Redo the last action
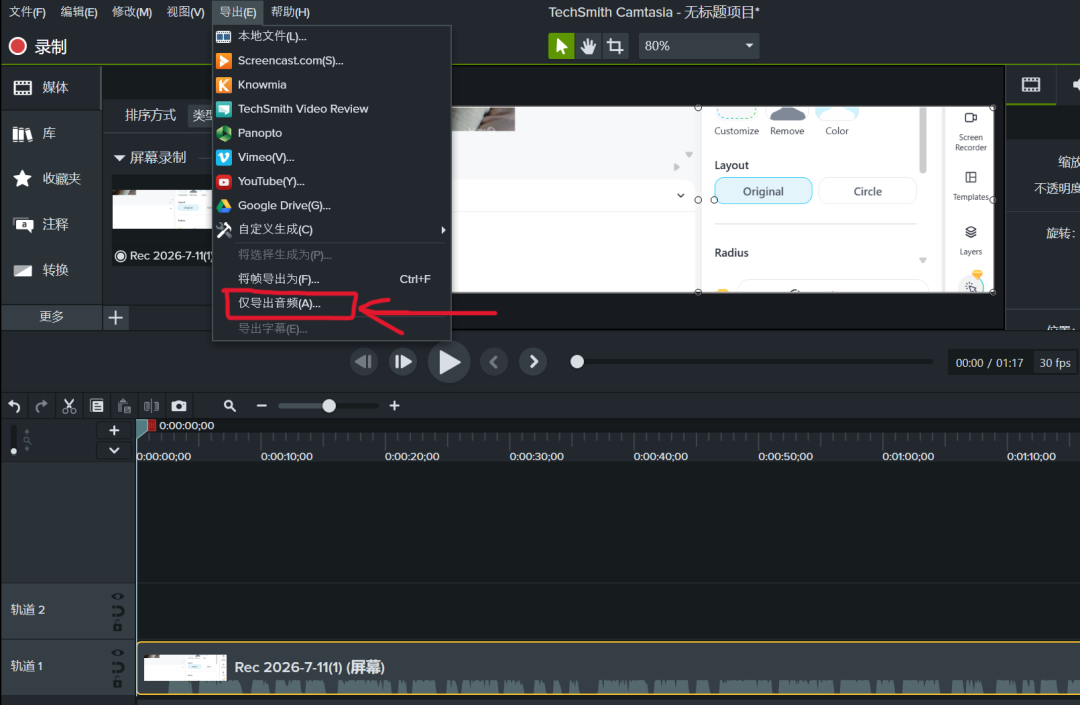The height and width of the screenshot is (705, 1080). coord(41,406)
